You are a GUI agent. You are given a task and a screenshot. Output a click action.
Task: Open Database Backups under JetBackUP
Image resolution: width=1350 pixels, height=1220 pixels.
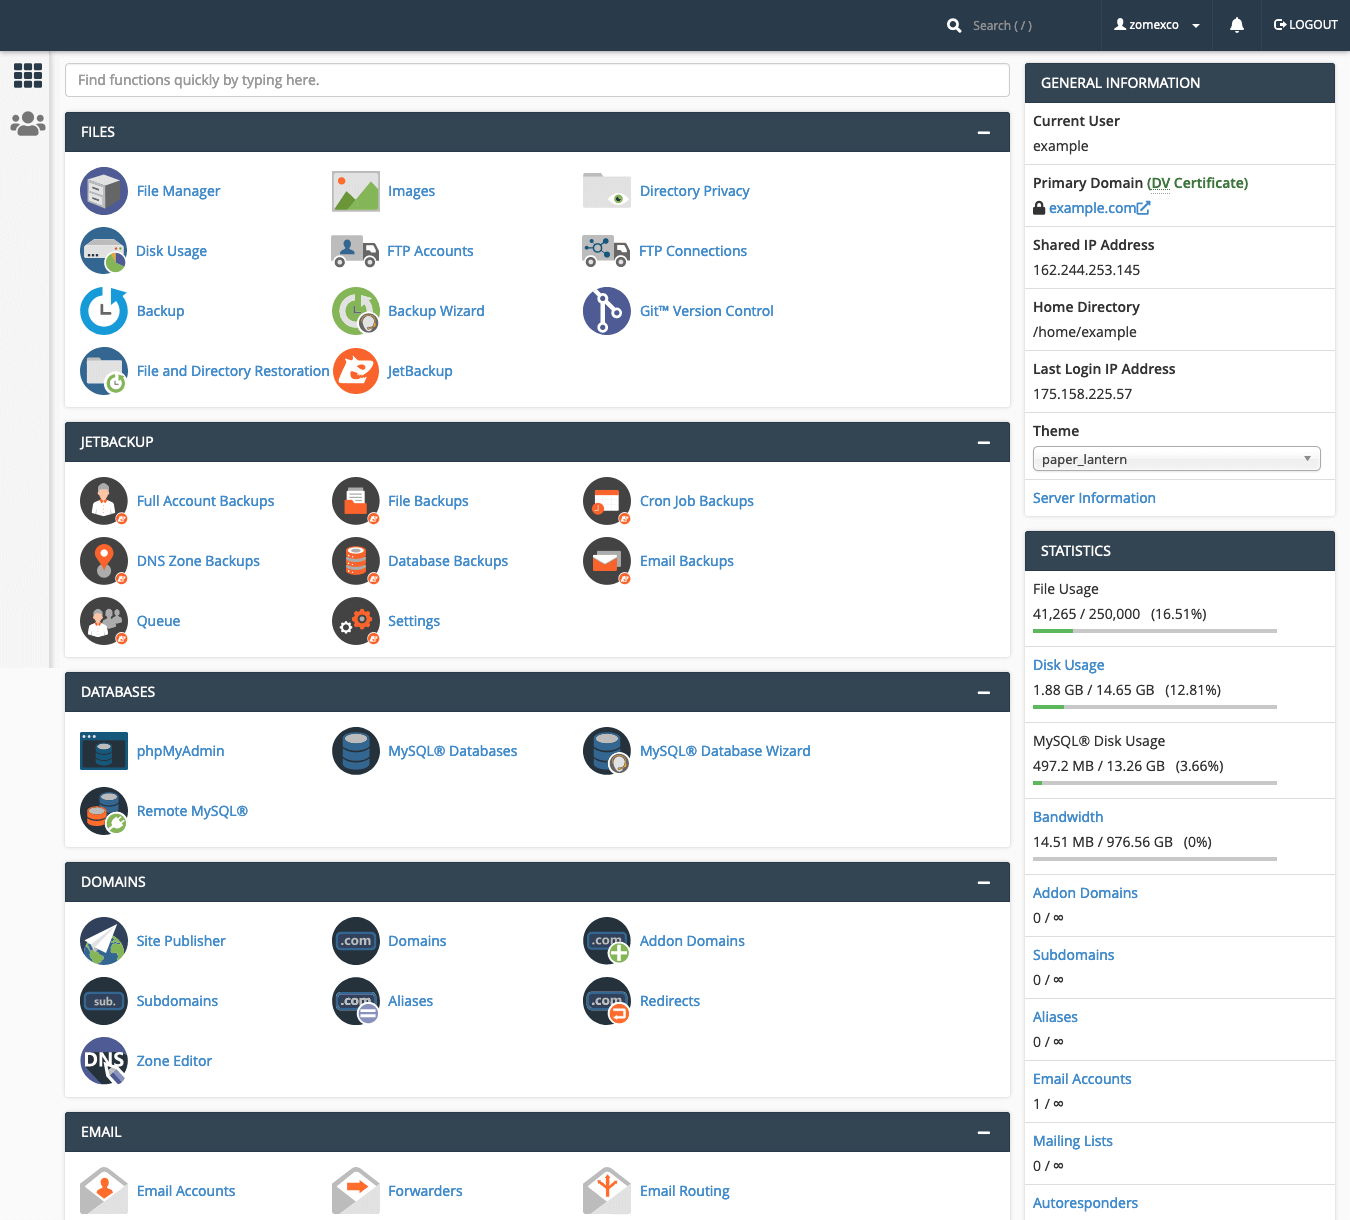coord(447,561)
